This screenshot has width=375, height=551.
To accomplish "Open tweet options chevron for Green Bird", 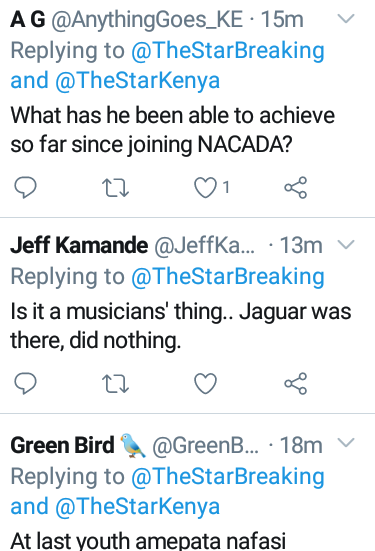I will click(346, 442).
